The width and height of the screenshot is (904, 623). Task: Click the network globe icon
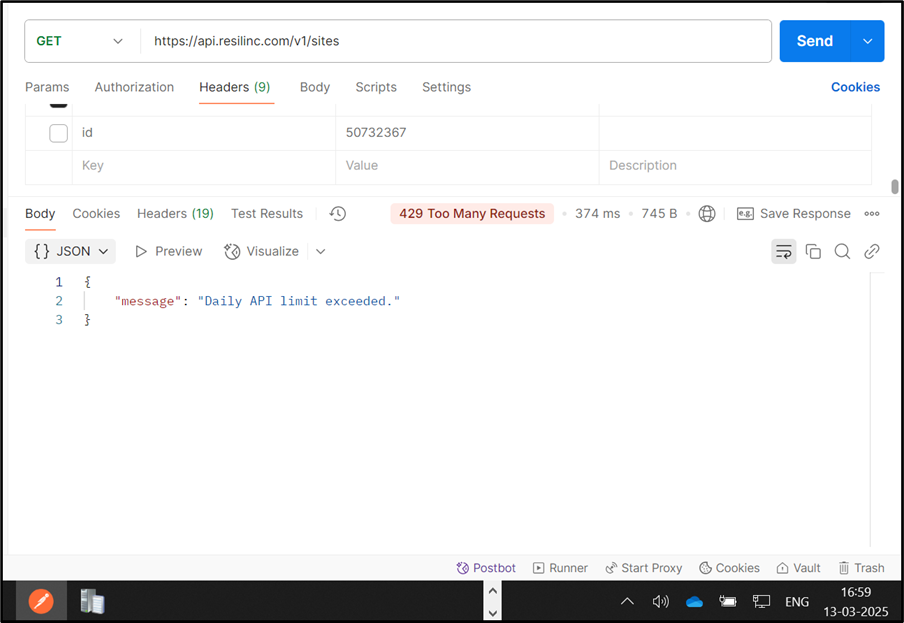707,214
